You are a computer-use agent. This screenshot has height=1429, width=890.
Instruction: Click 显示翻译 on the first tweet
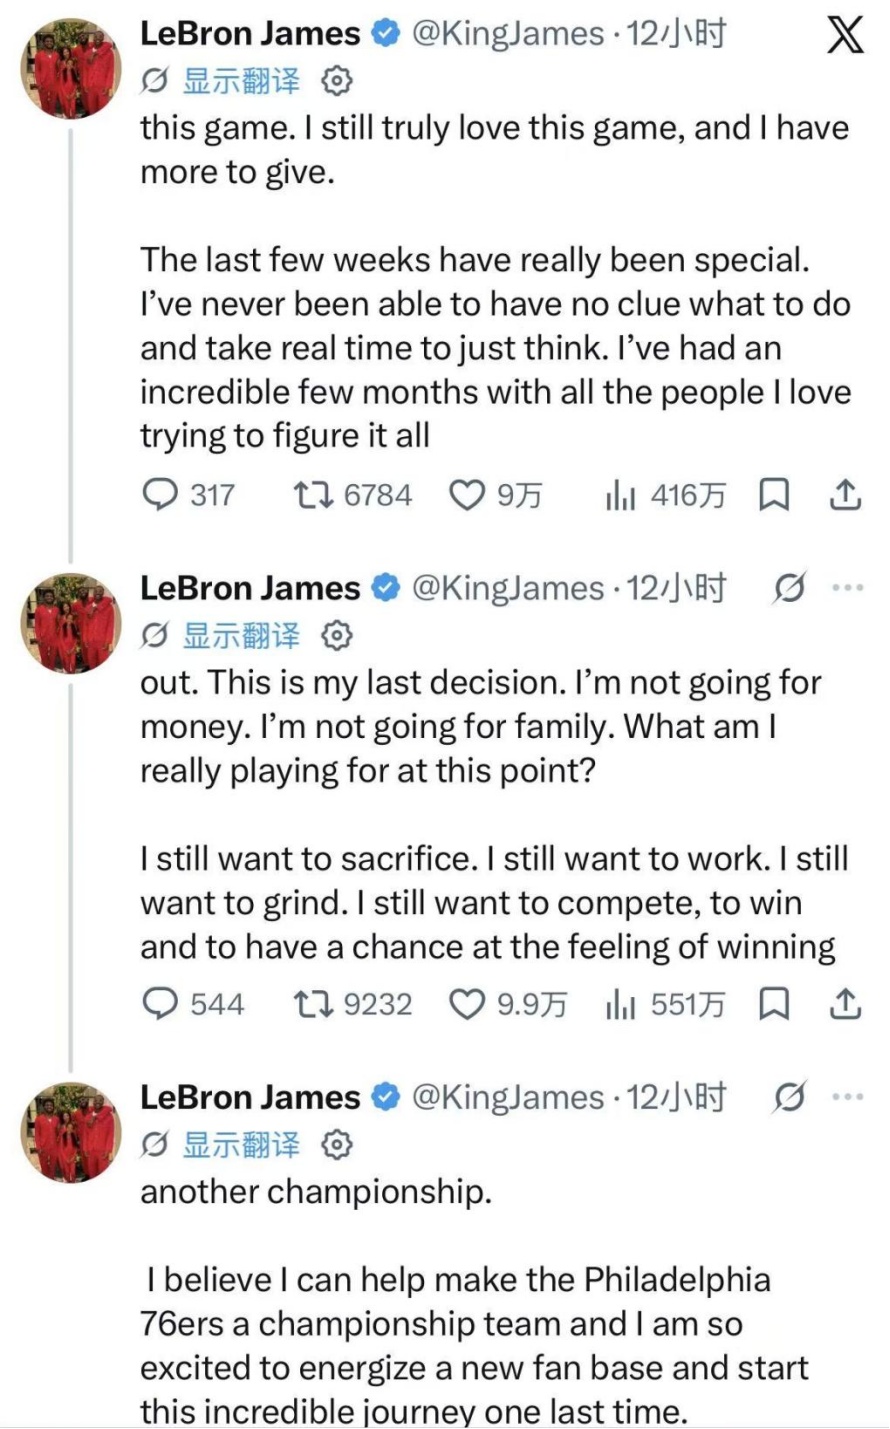click(x=240, y=80)
